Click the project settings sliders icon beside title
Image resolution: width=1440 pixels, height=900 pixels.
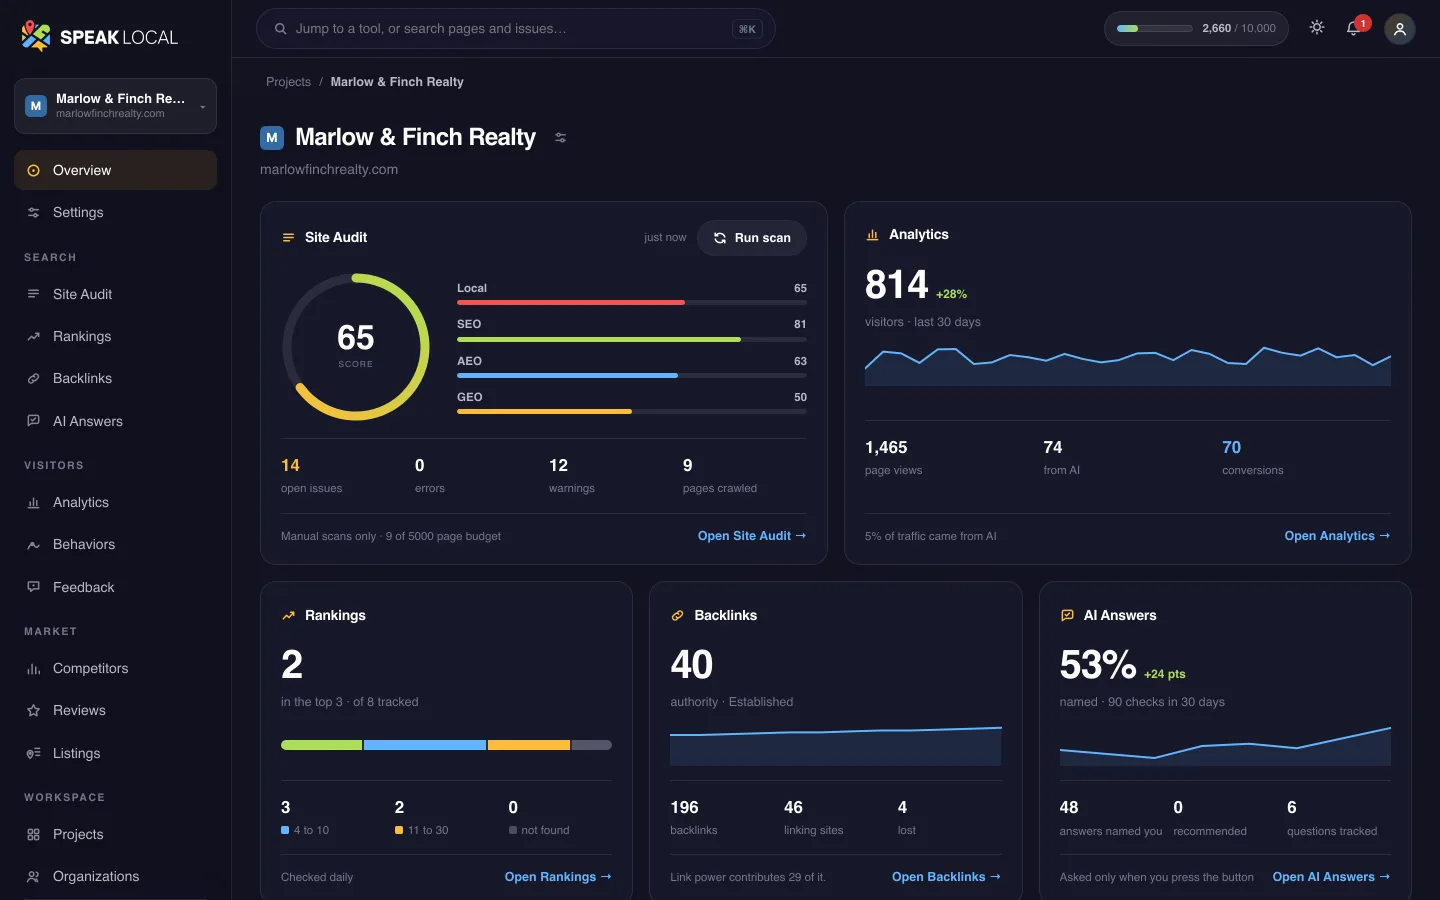click(561, 138)
